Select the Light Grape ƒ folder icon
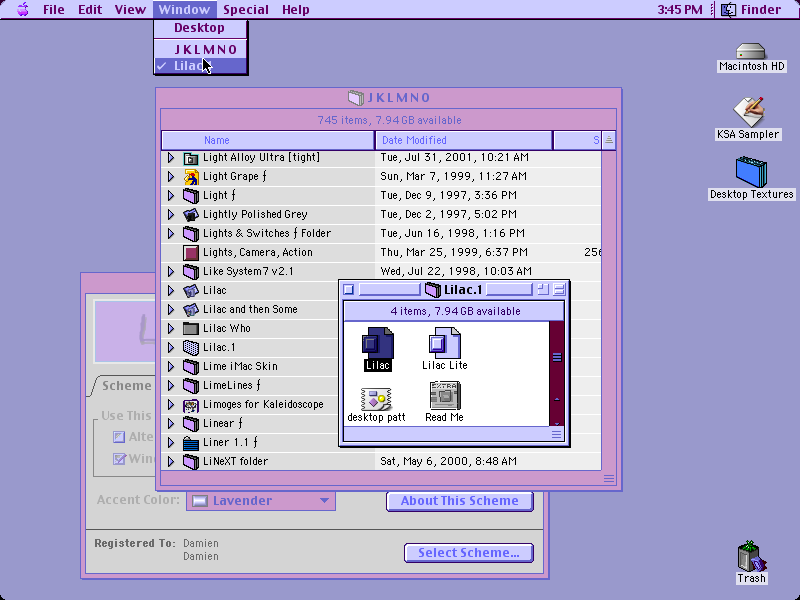800x600 pixels. [x=190, y=177]
